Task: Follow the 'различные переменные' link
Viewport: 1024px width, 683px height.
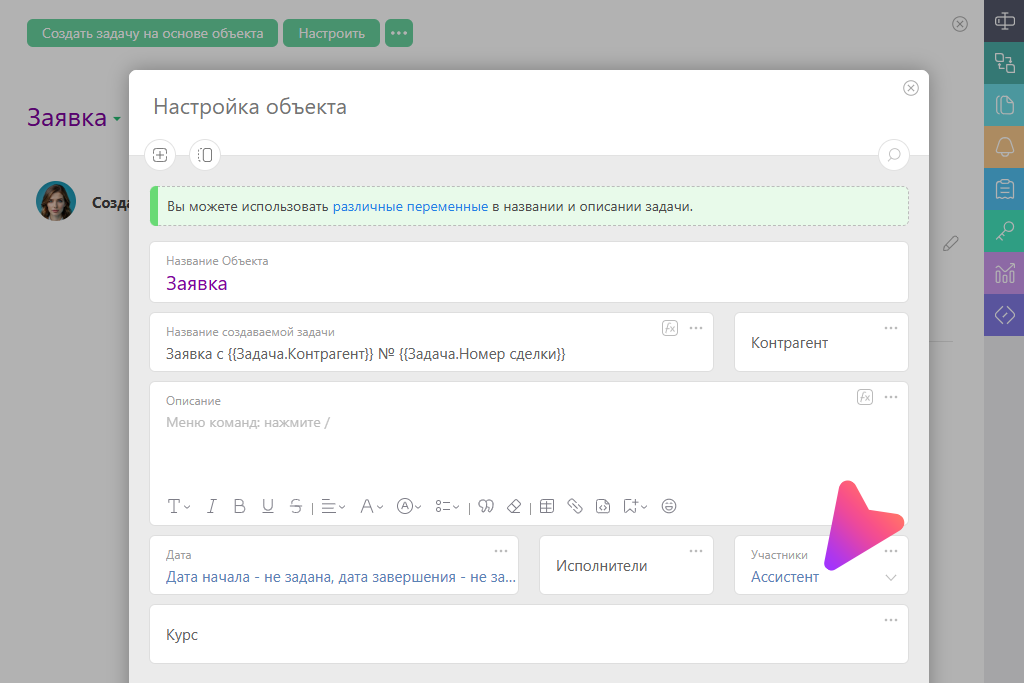Action: point(410,206)
